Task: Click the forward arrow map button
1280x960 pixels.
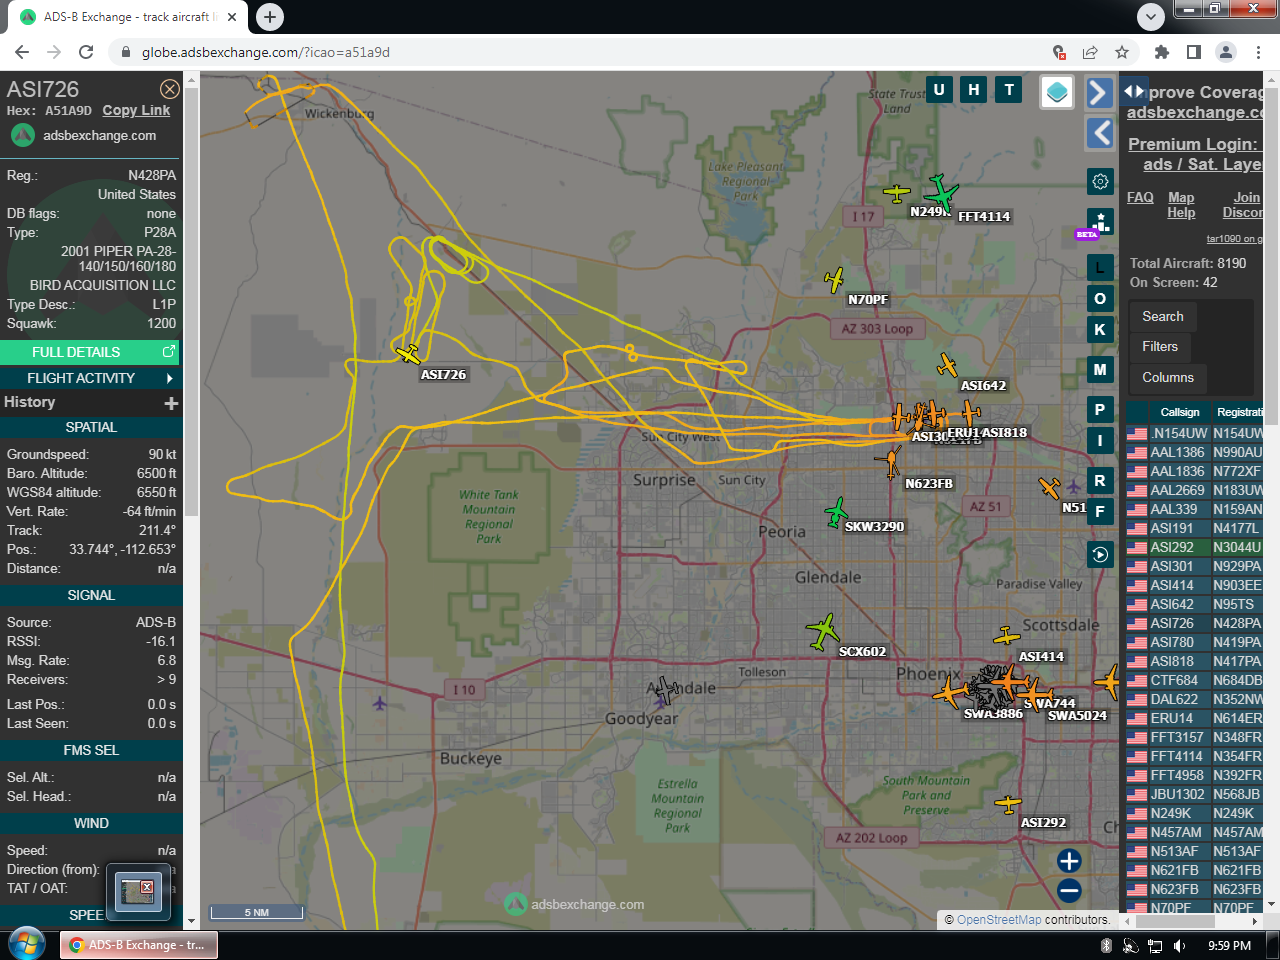Action: click(1100, 92)
